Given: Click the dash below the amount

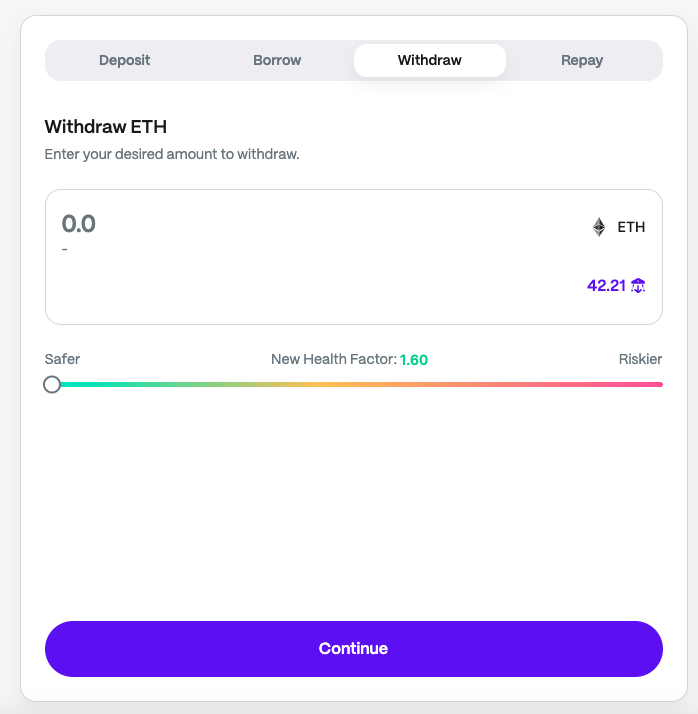Looking at the screenshot, I should click(65, 249).
